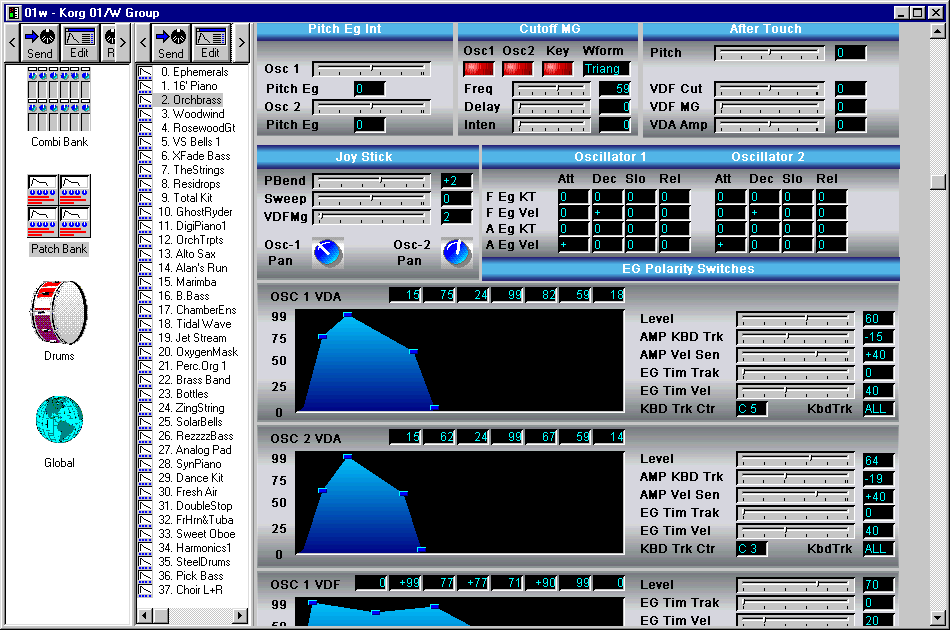Shift the left toolbar with left arrow
Screen dimensions: 950x630
pyautogui.click(x=12, y=42)
